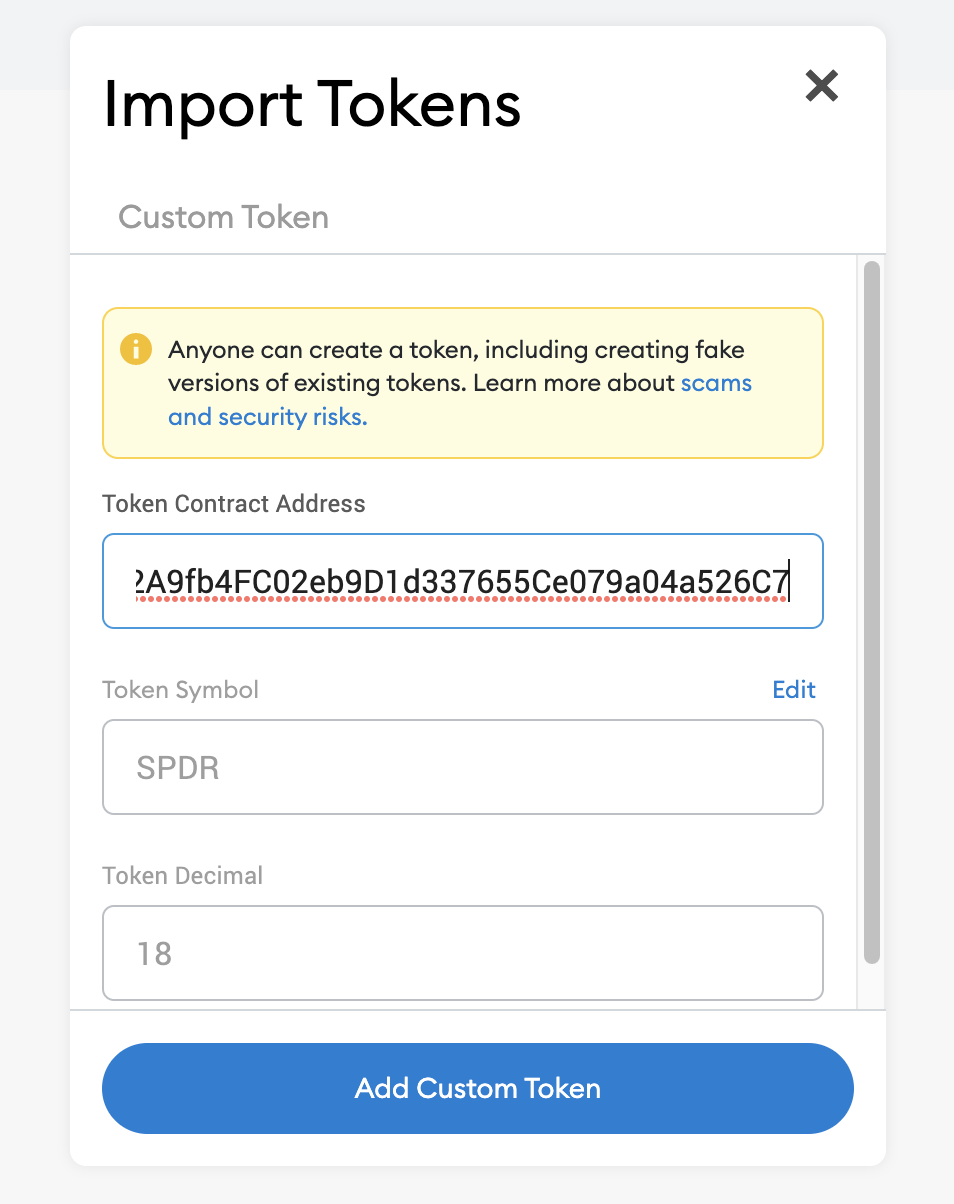Click the yellow info warning icon
954x1204 pixels.
[x=135, y=350]
